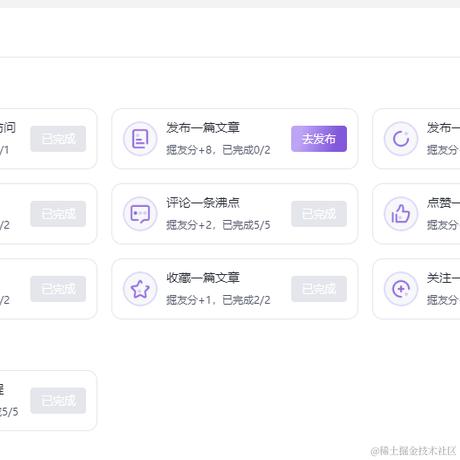Click the article document icon beside 发布一篇文章

pyautogui.click(x=140, y=139)
